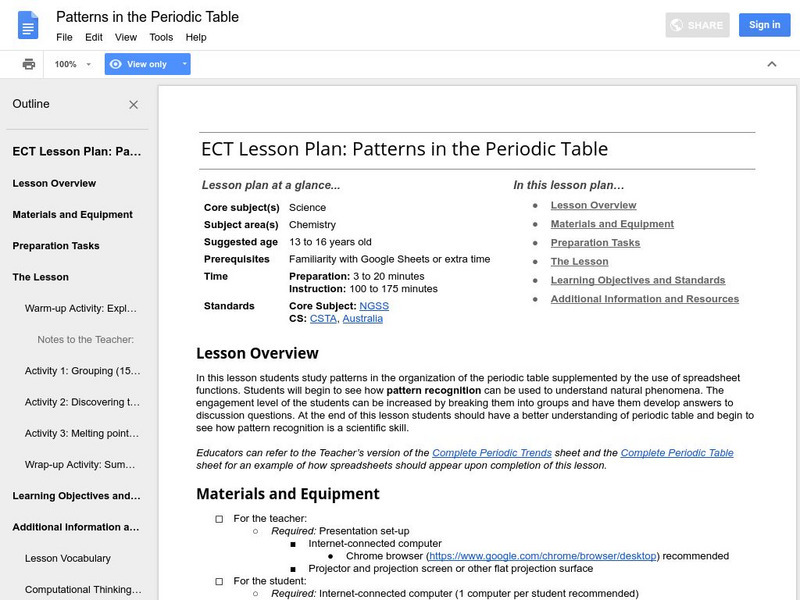
Task: Jump to Lesson Overview in outline
Action: (x=54, y=183)
